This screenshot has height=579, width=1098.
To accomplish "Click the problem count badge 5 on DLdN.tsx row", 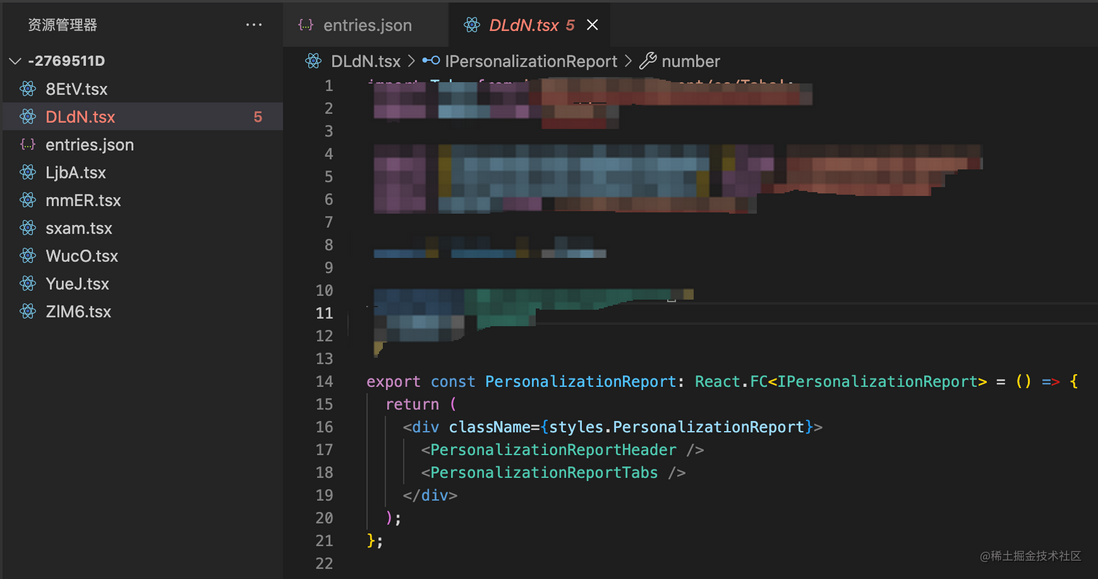I will (x=258, y=117).
